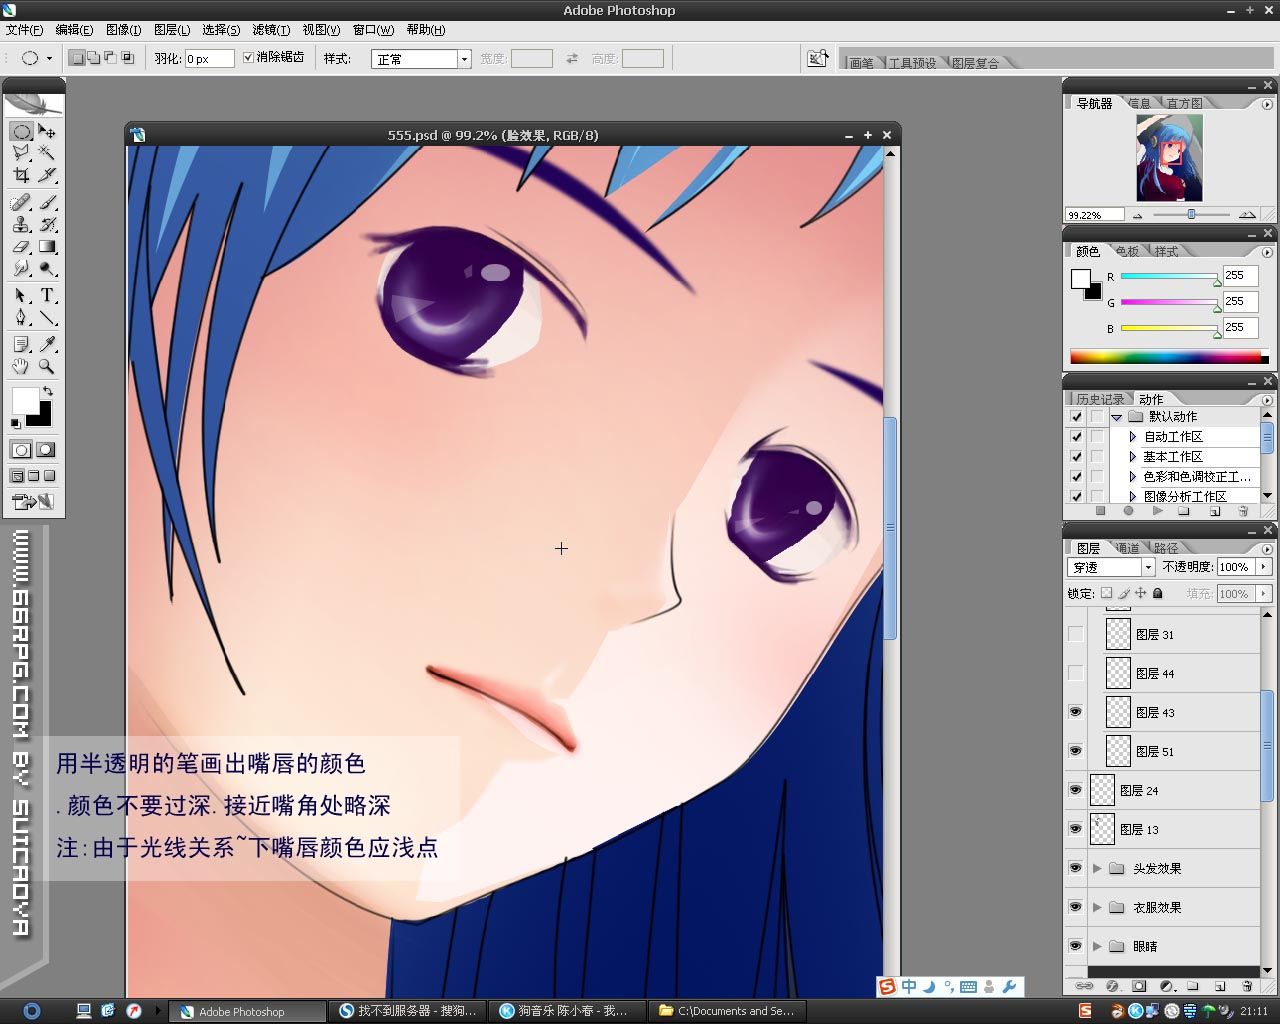Expand the 头发效果 layer group

[1097, 868]
